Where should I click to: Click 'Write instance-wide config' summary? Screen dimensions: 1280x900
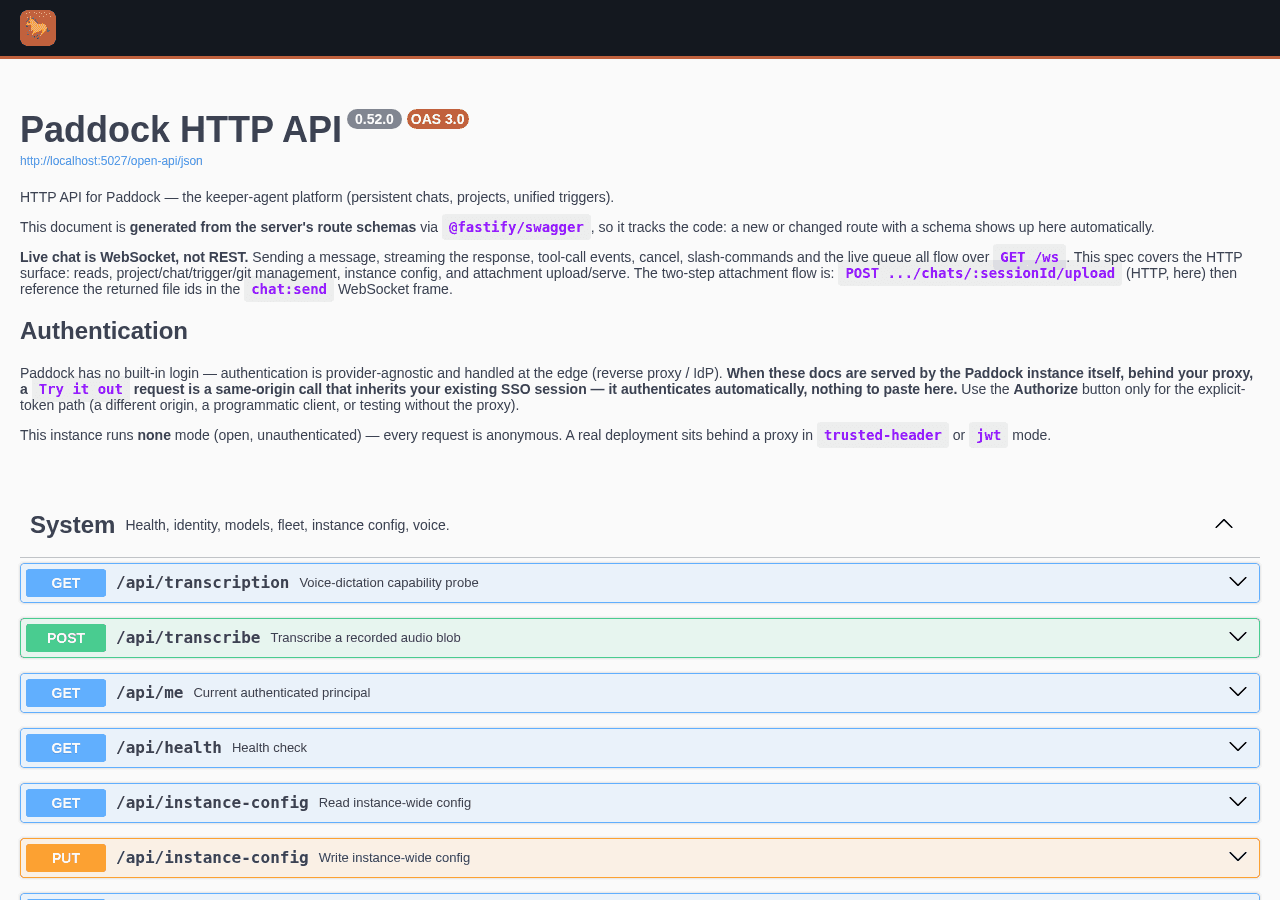pyautogui.click(x=394, y=858)
